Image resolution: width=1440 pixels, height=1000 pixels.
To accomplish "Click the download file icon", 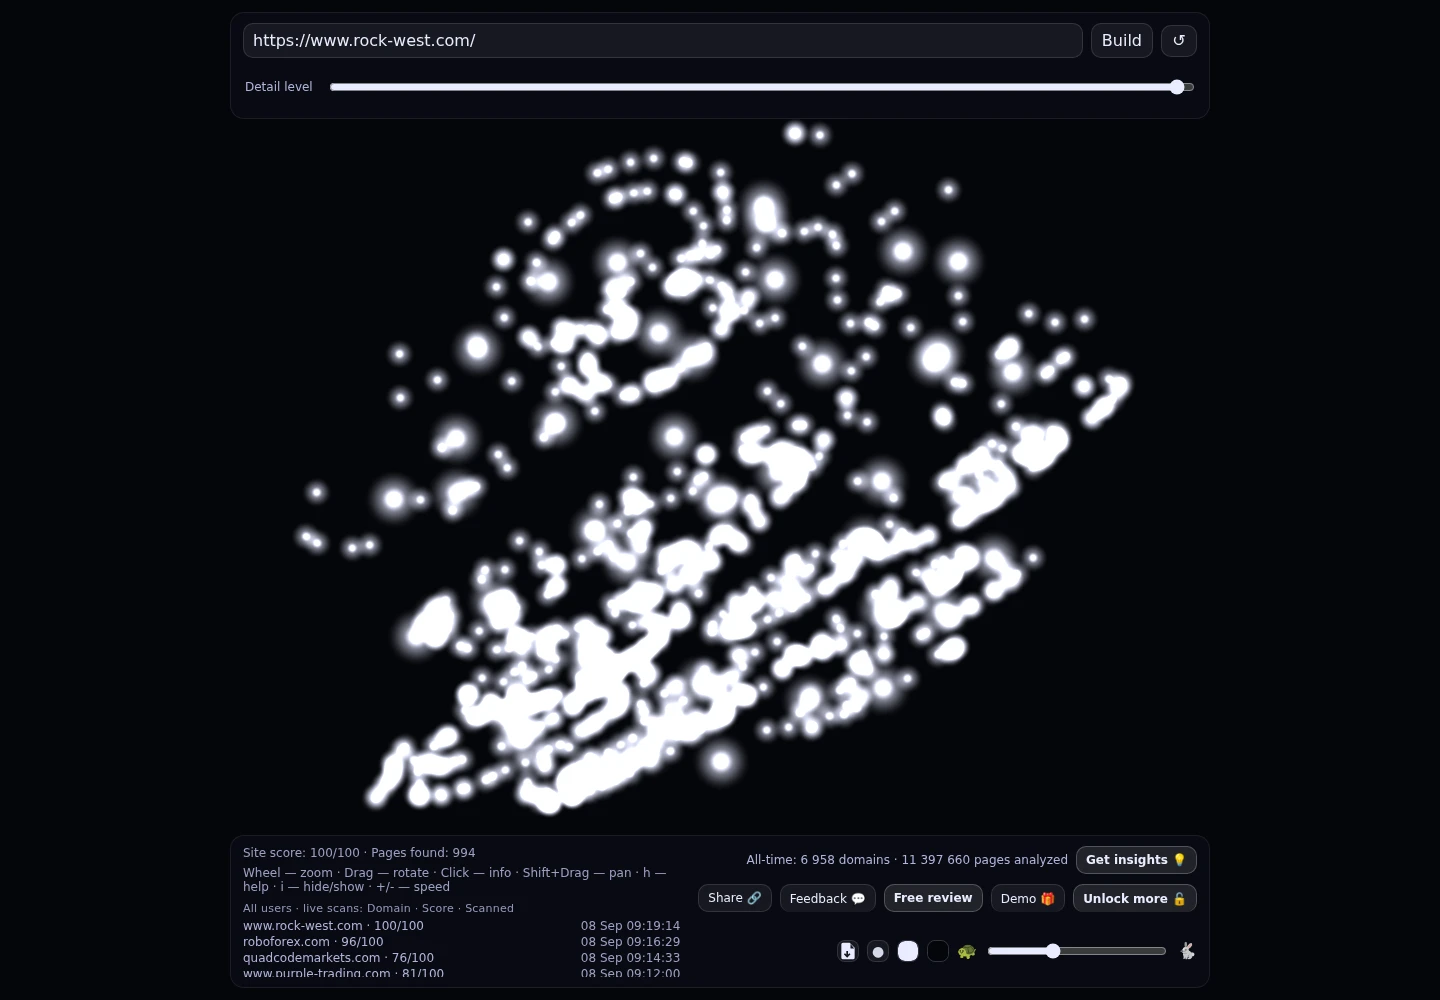I will coord(848,951).
